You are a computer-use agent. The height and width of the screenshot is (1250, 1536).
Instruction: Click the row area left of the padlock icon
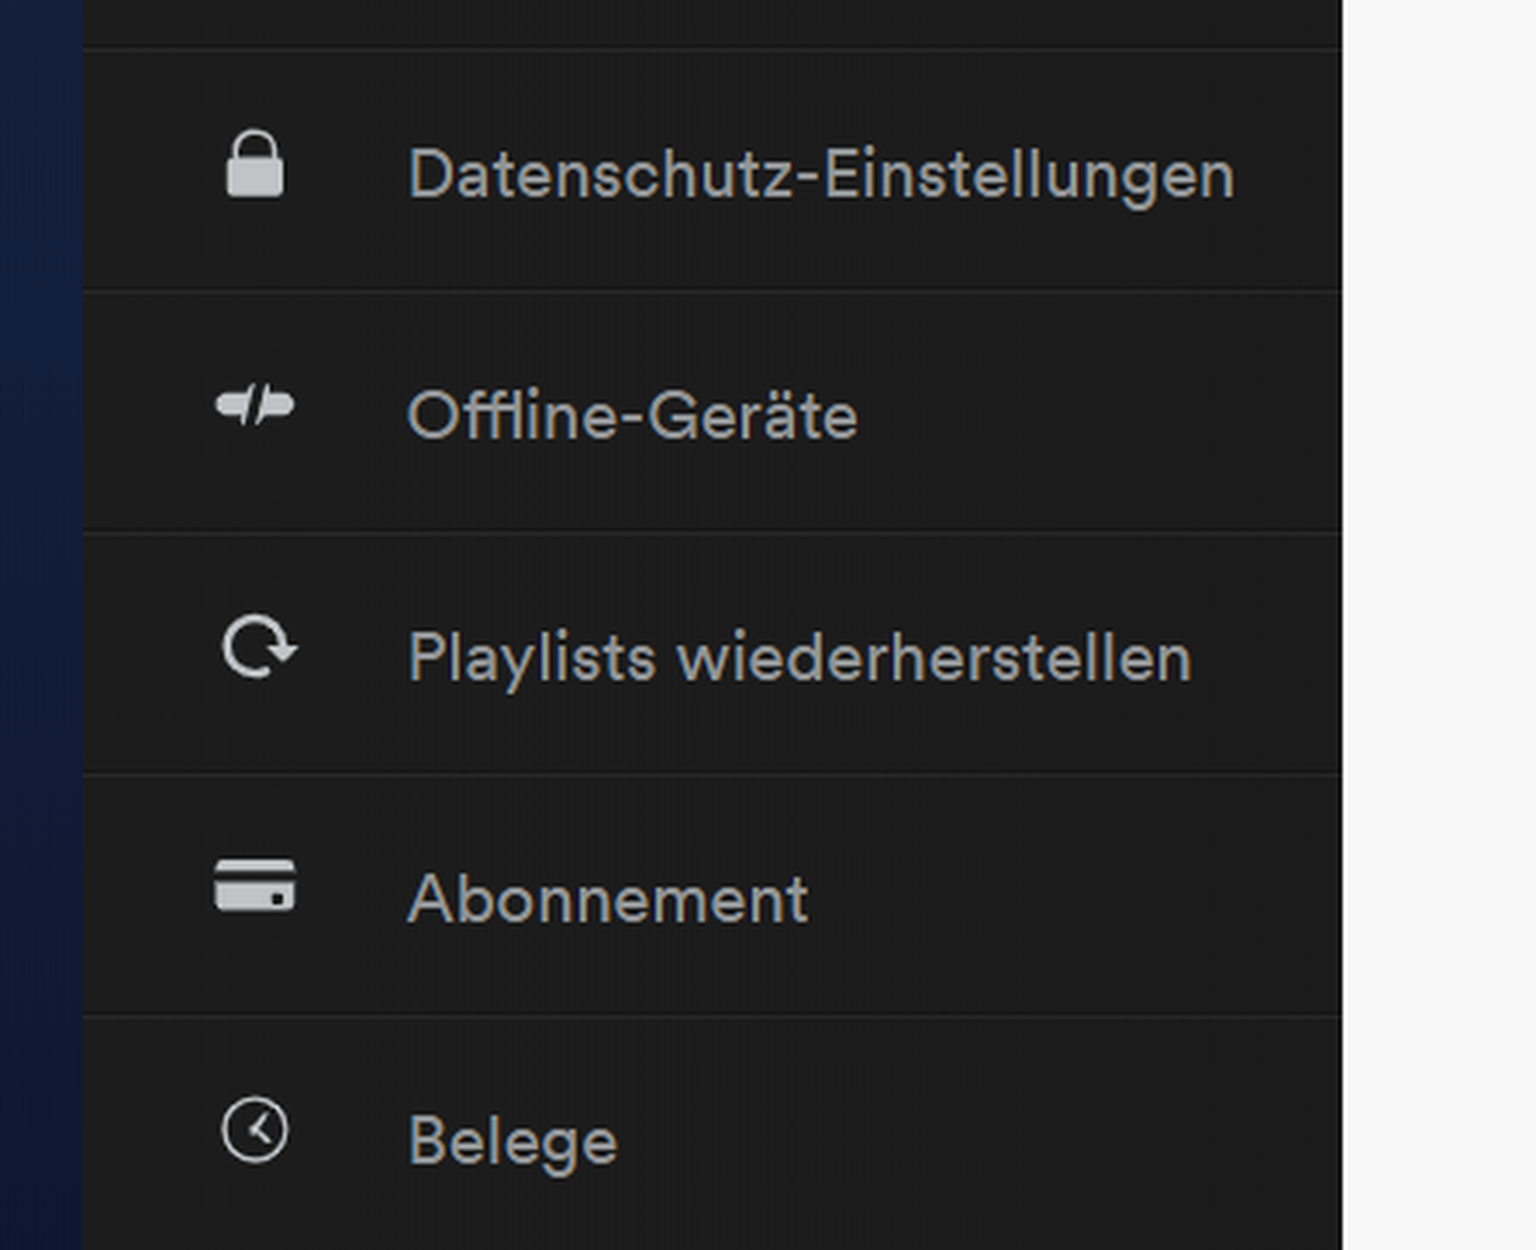pyautogui.click(x=145, y=170)
